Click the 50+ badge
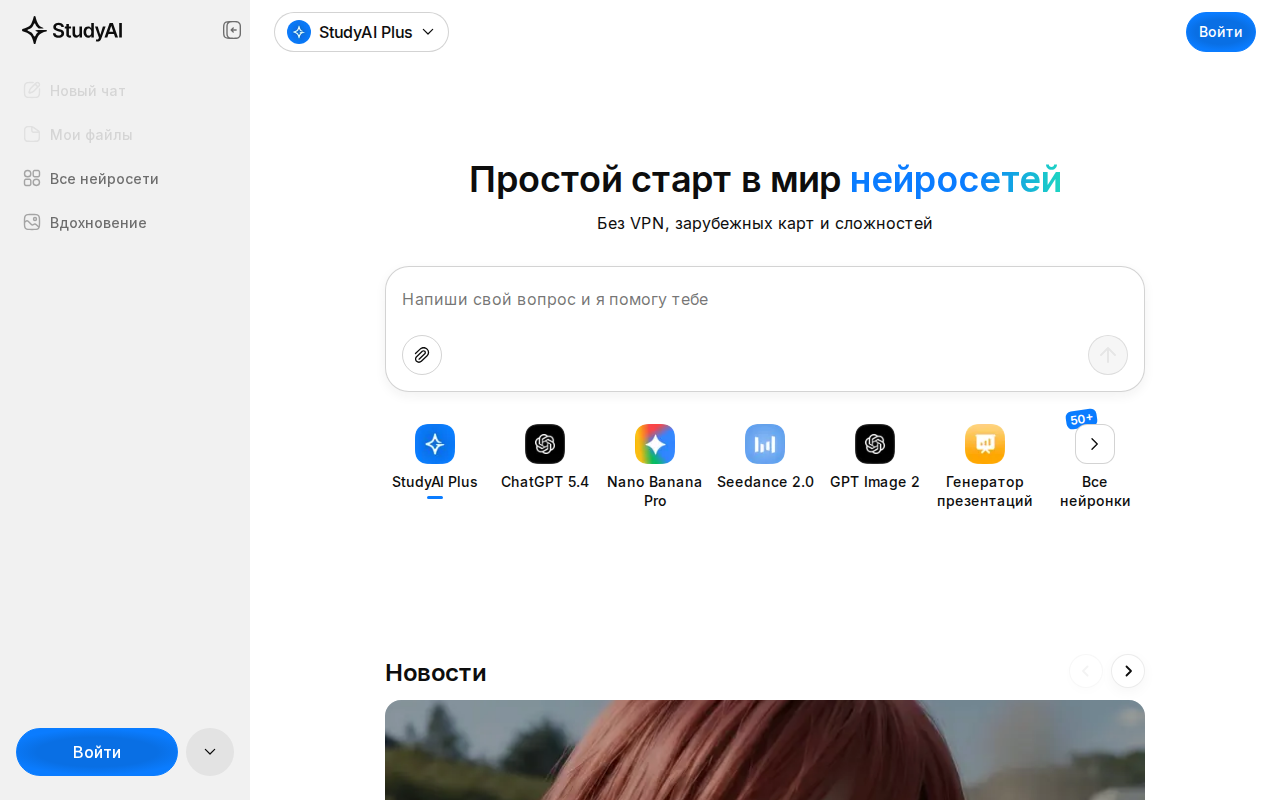1280x800 pixels. pos(1081,419)
